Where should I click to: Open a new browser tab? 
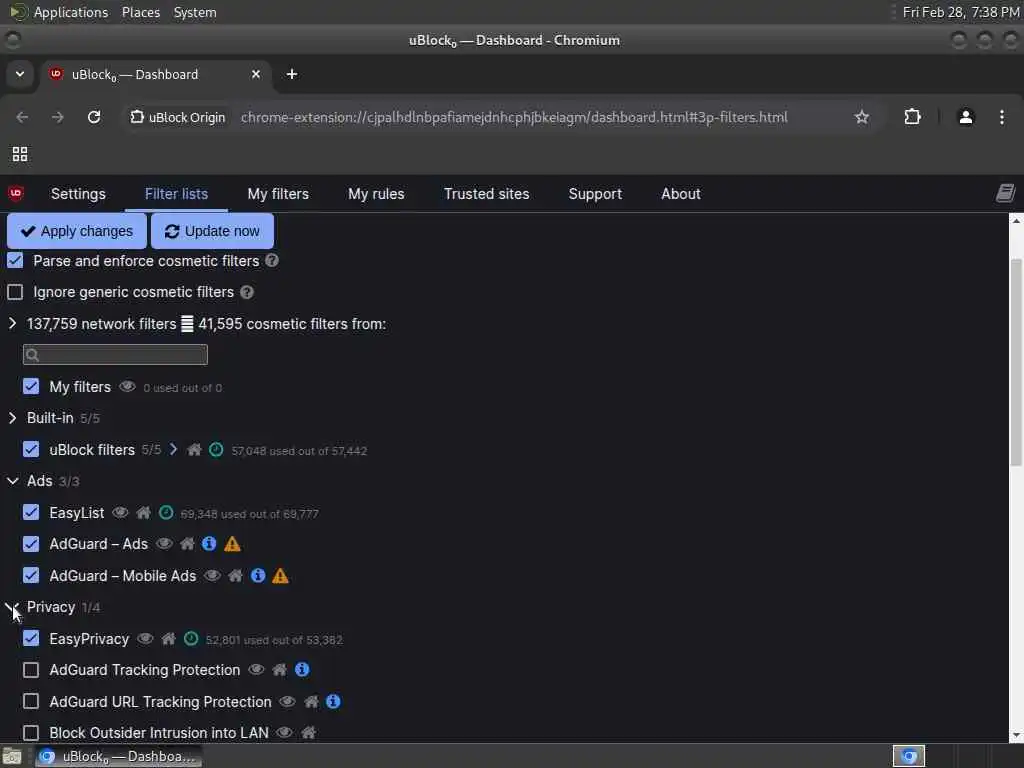(292, 74)
